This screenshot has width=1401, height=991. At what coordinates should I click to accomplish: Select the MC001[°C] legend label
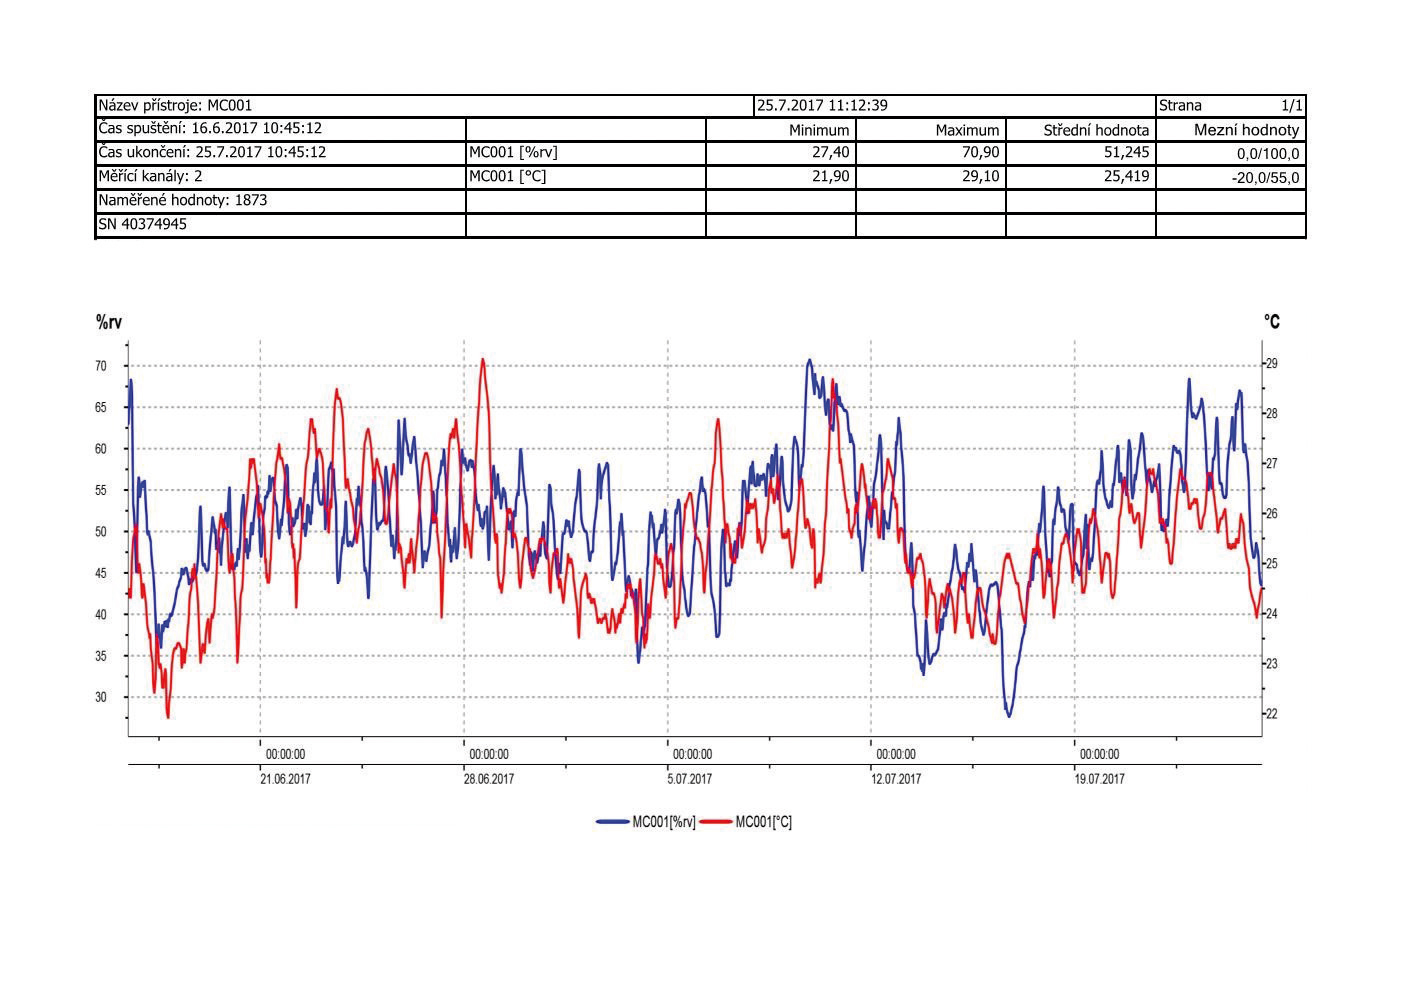coord(764,822)
